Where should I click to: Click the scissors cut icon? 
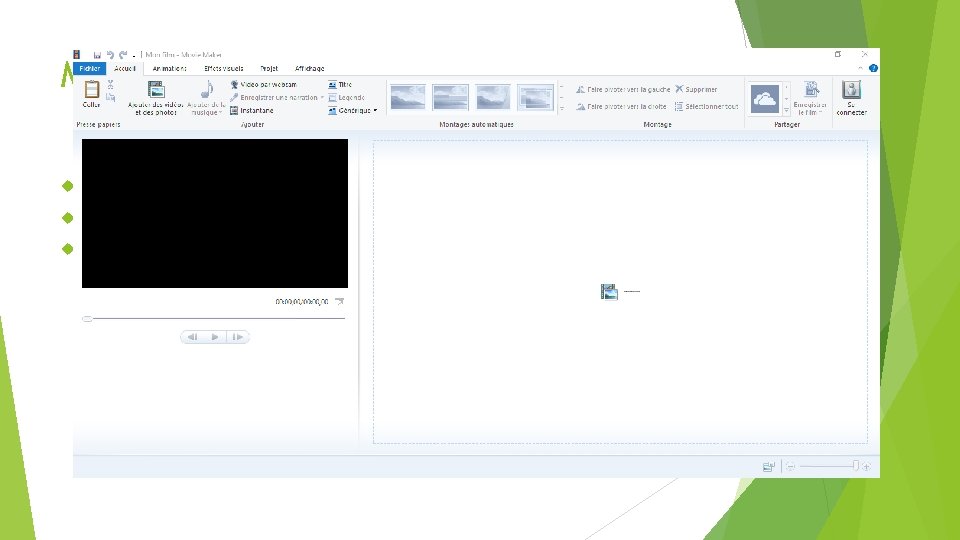111,84
